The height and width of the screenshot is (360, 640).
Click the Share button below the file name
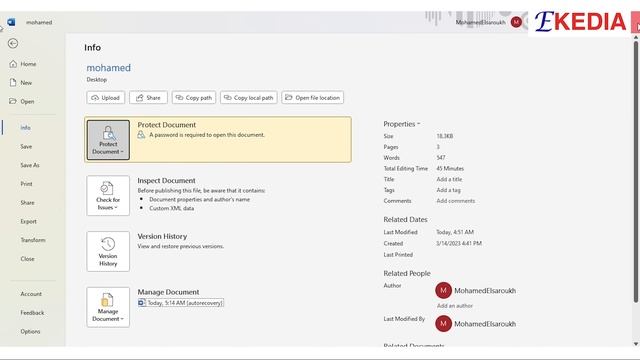pyautogui.click(x=148, y=98)
